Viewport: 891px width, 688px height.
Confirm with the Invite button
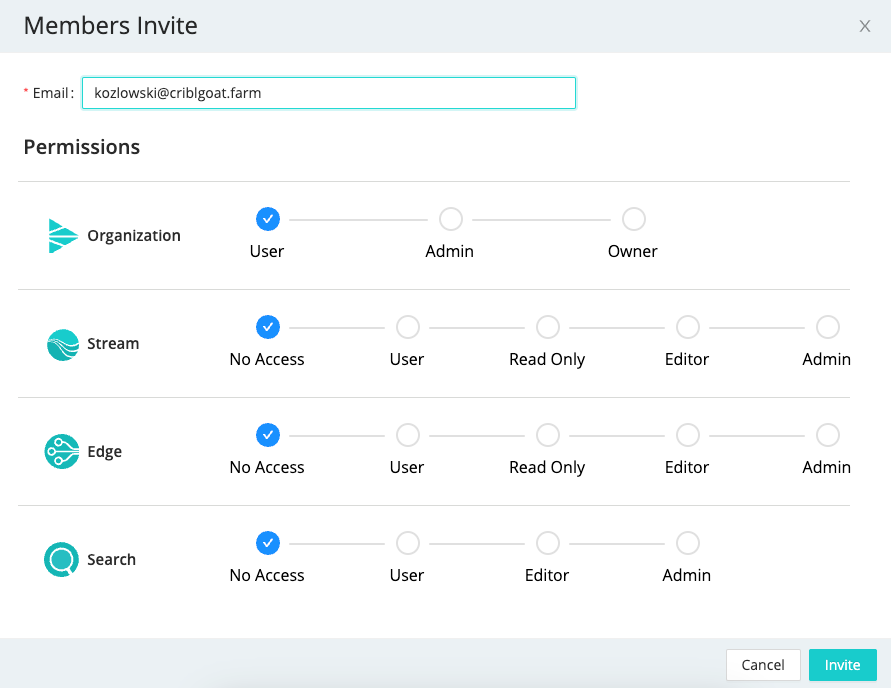pyautogui.click(x=843, y=664)
